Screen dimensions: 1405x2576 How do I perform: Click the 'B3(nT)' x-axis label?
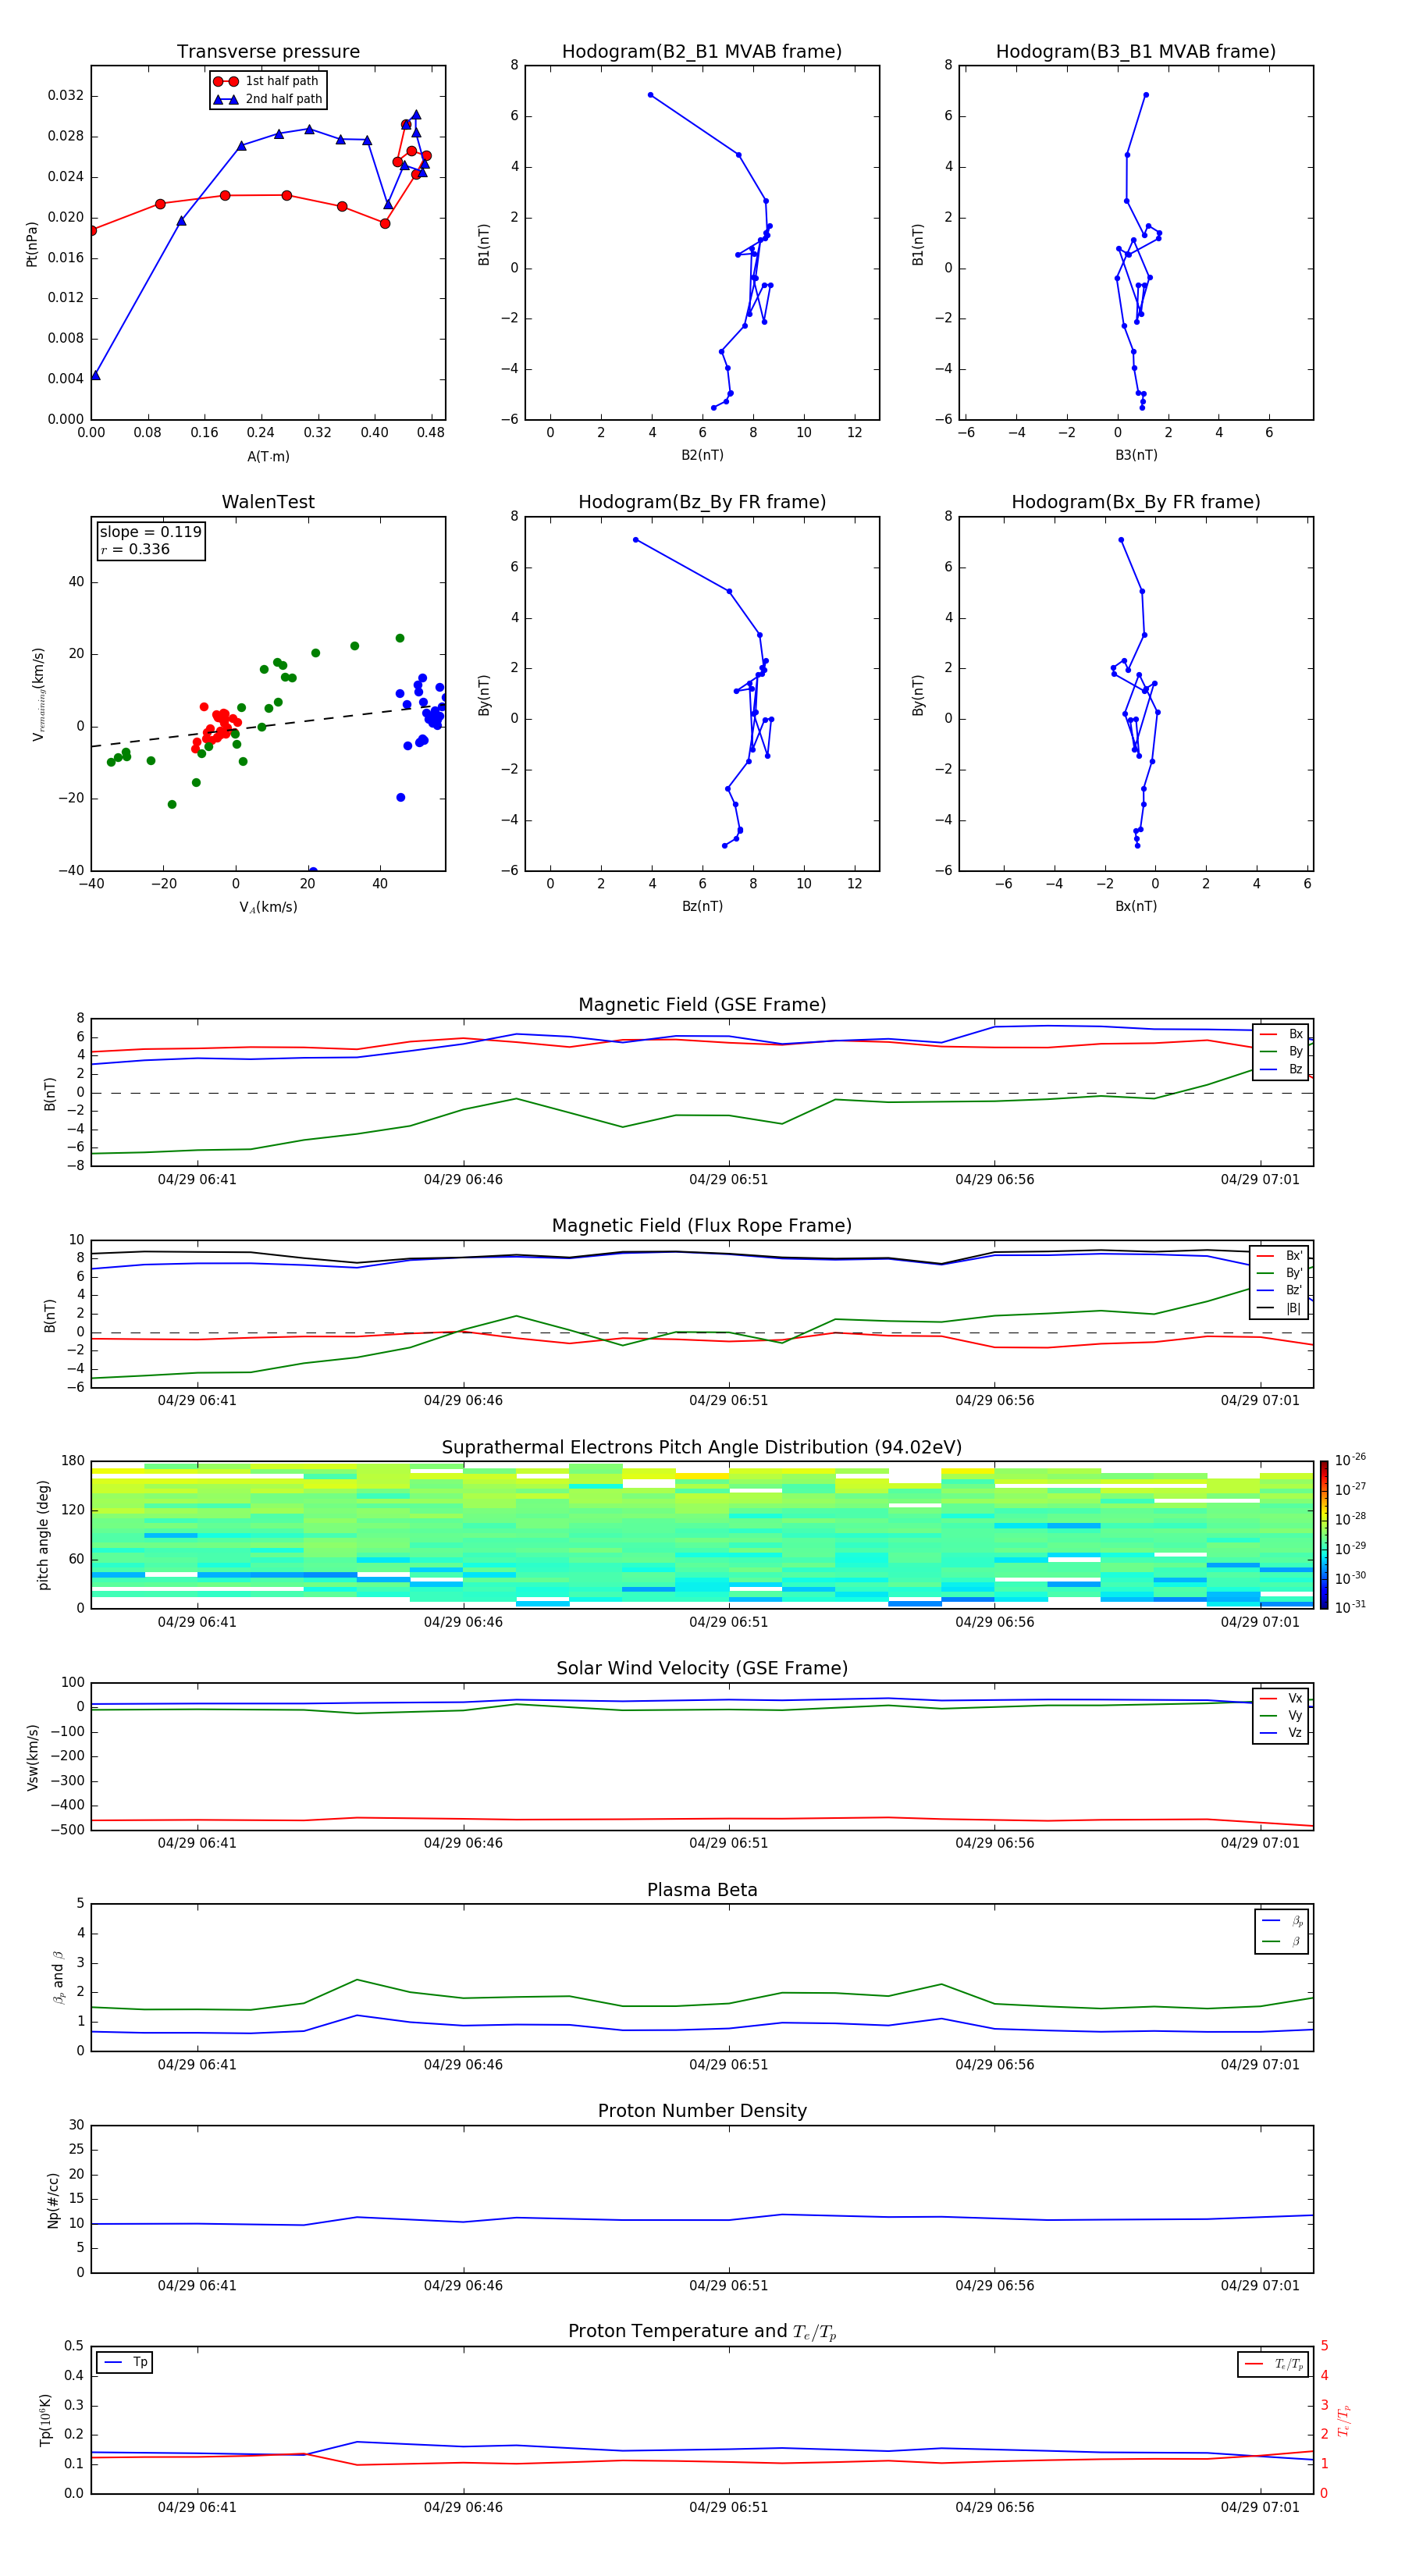click(x=1136, y=455)
